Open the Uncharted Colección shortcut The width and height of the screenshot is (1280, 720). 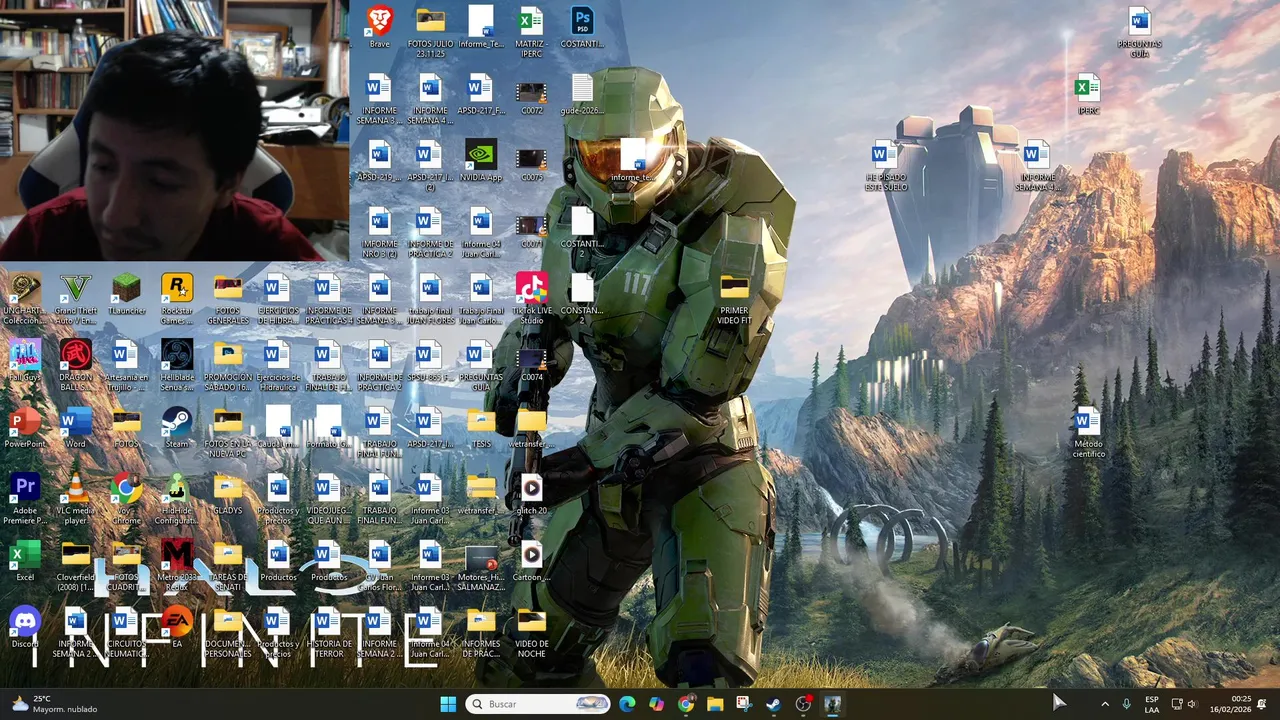click(24, 299)
